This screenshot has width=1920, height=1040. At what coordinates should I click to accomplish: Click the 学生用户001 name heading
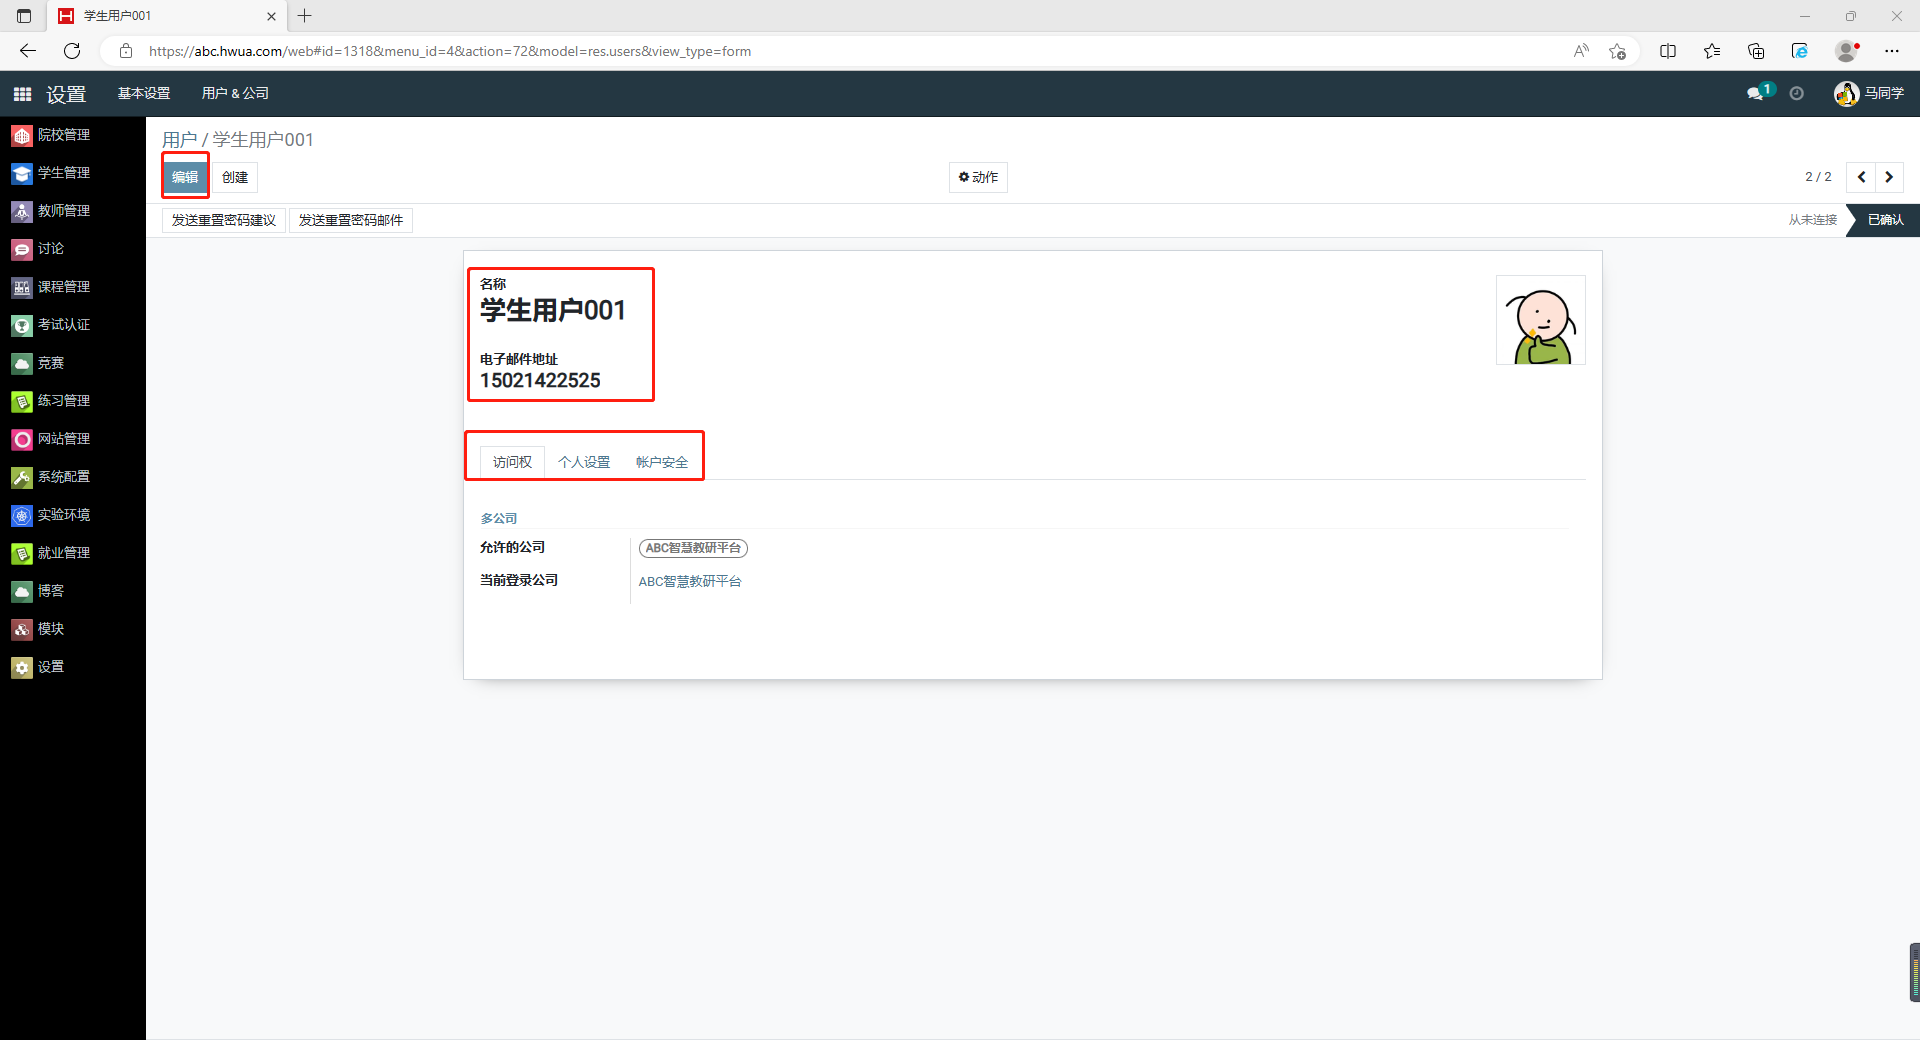point(553,311)
